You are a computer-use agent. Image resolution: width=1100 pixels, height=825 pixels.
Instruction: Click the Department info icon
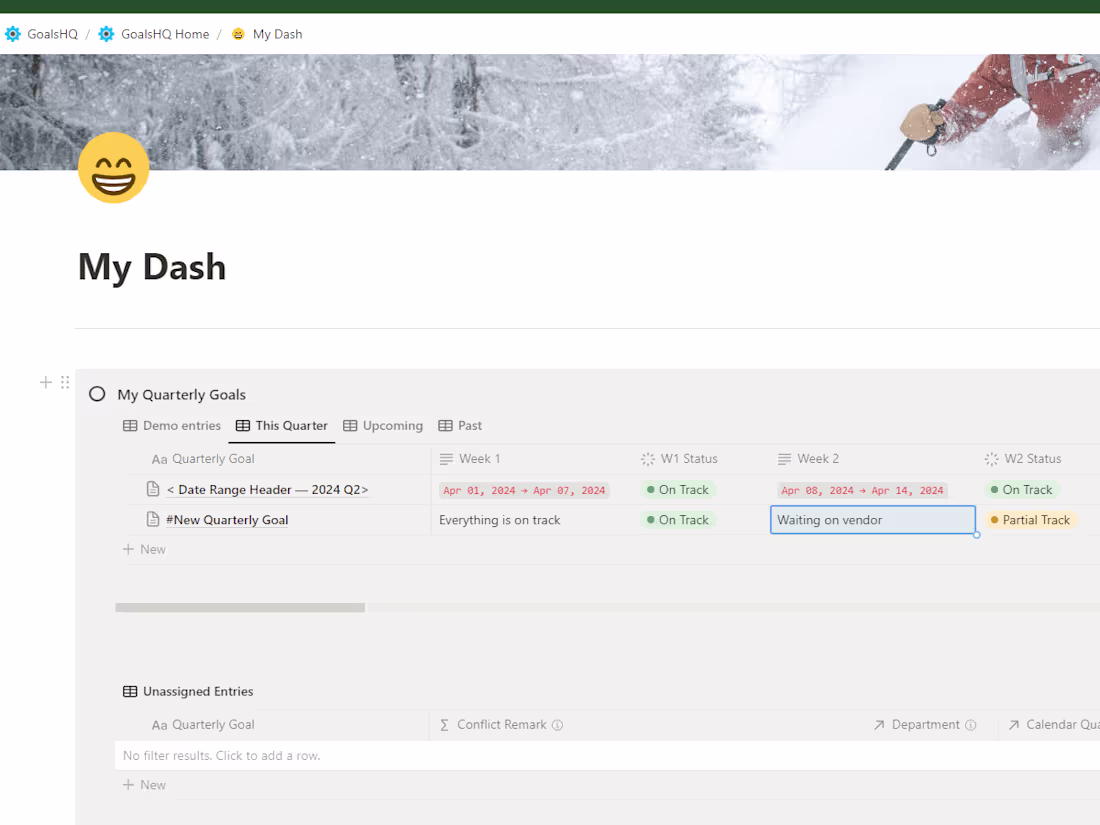971,725
